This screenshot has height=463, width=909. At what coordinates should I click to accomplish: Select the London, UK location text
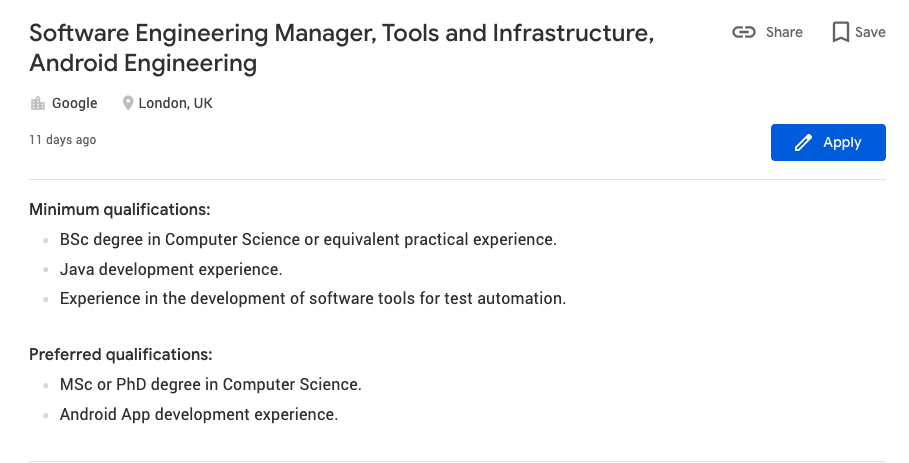point(175,103)
